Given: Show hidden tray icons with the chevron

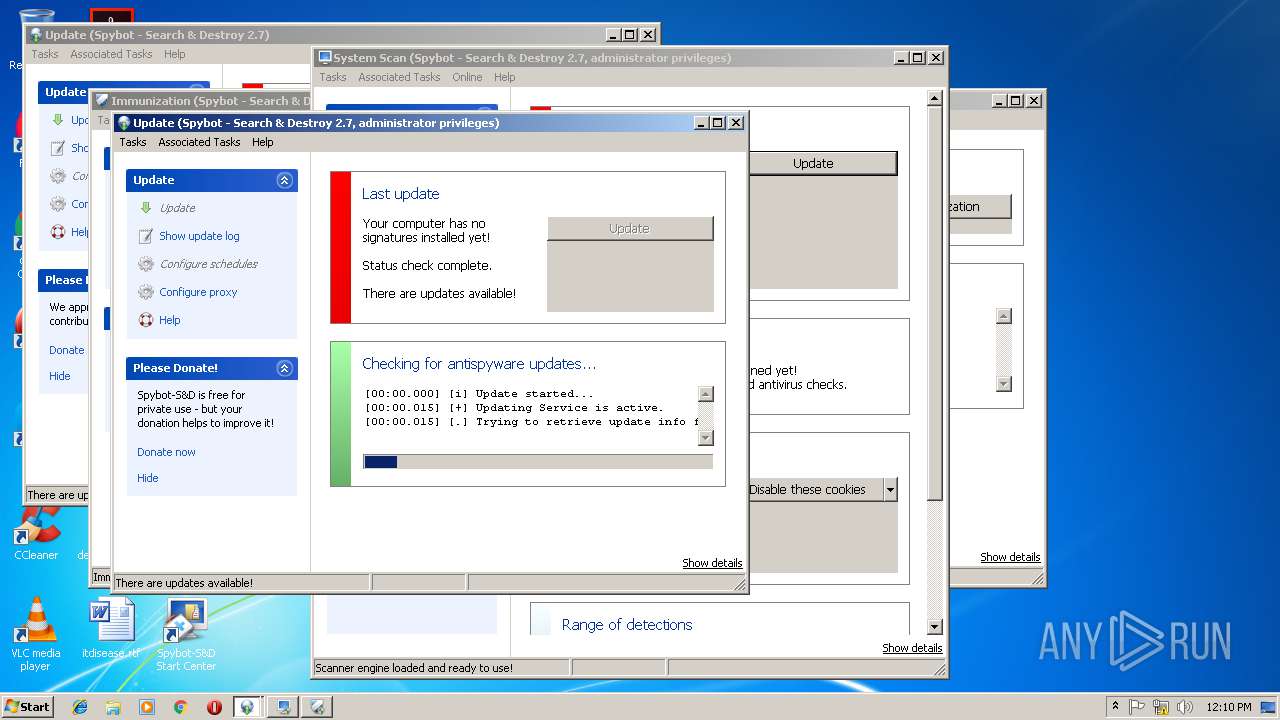Looking at the screenshot, I should coord(1115,707).
